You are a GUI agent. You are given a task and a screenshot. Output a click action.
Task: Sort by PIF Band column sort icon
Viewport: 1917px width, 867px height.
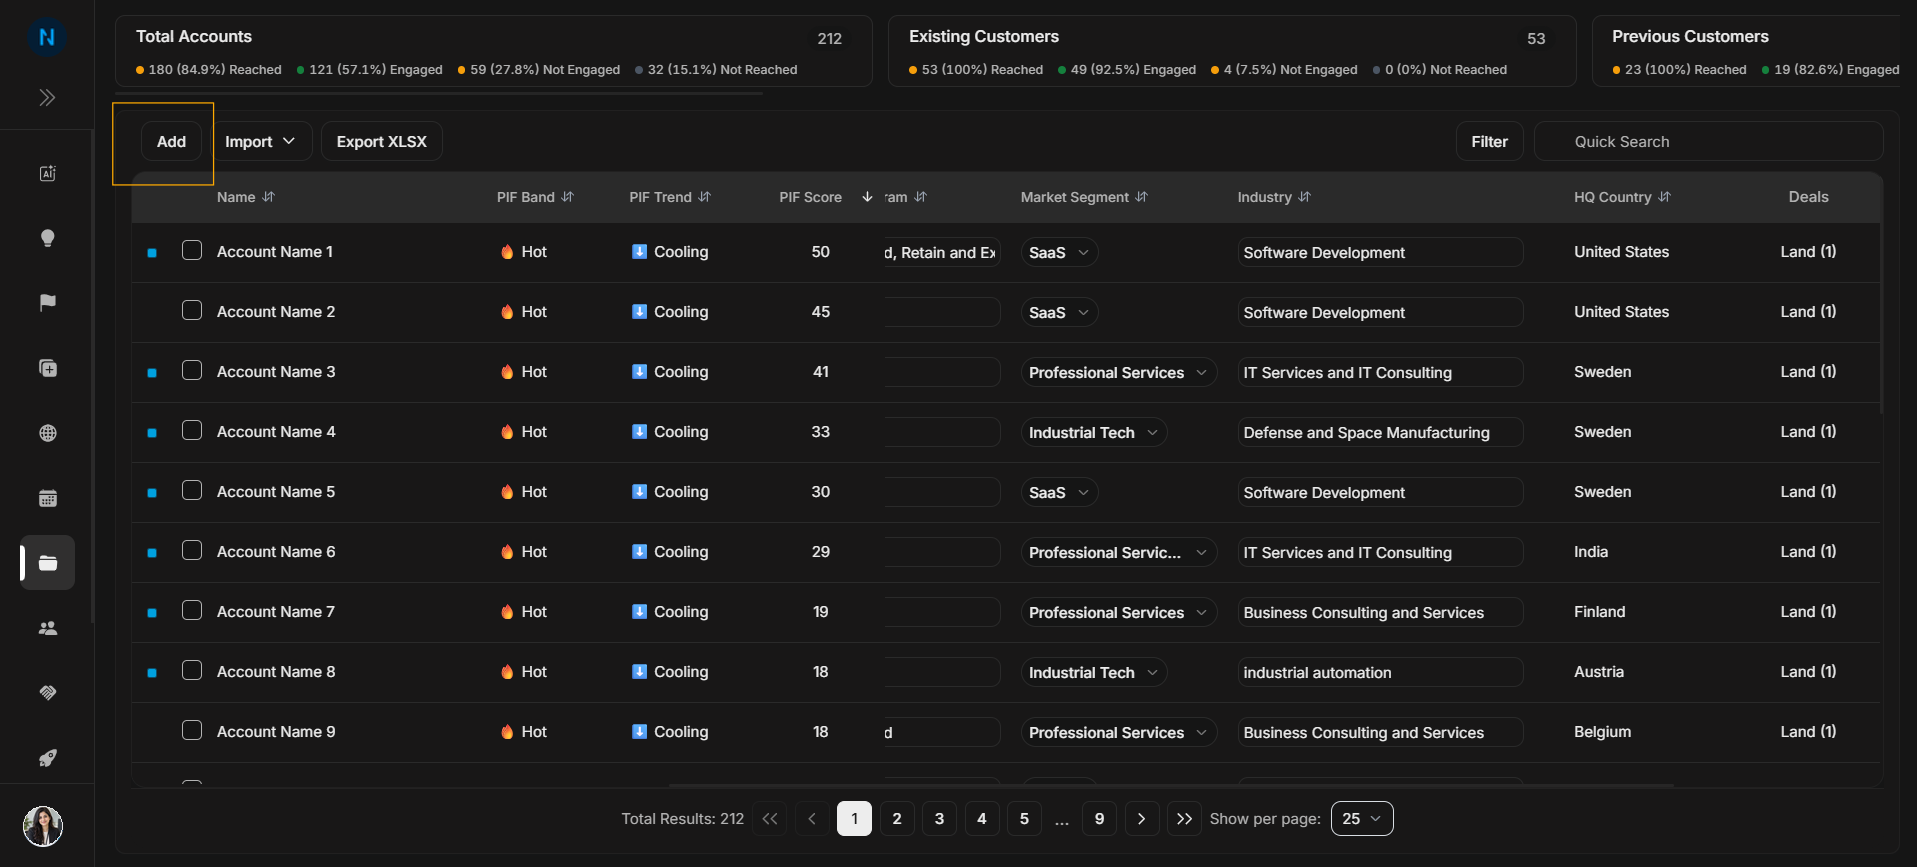coord(568,197)
